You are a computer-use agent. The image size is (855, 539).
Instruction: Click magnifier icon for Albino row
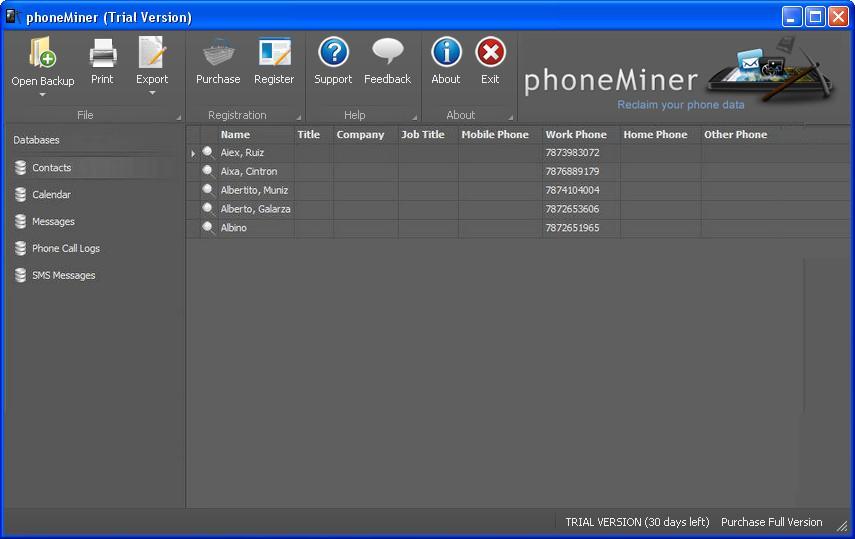[x=208, y=227]
